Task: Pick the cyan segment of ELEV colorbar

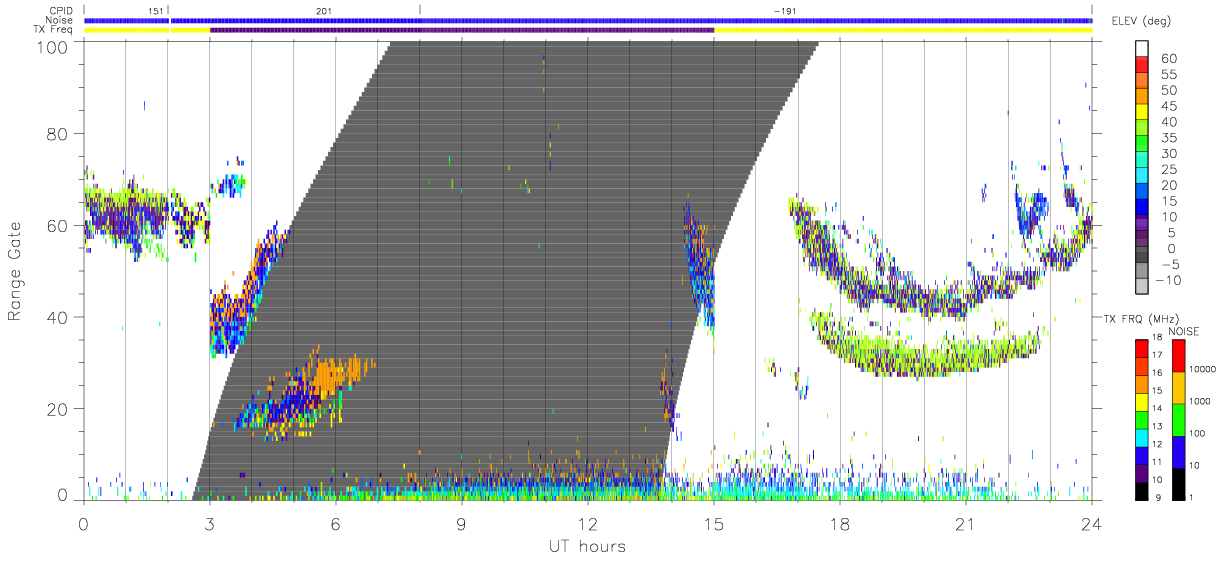Action: click(x=1142, y=177)
